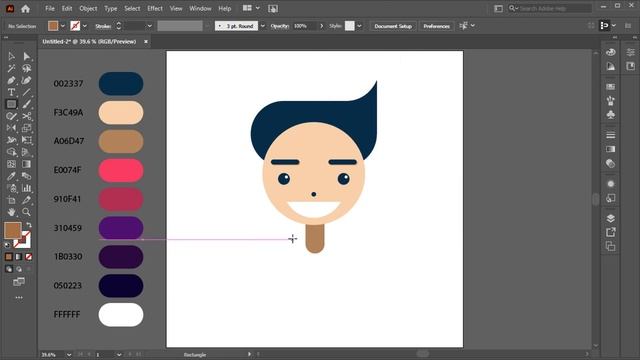
Task: Pick the Eyedropper tool
Action: point(11,176)
